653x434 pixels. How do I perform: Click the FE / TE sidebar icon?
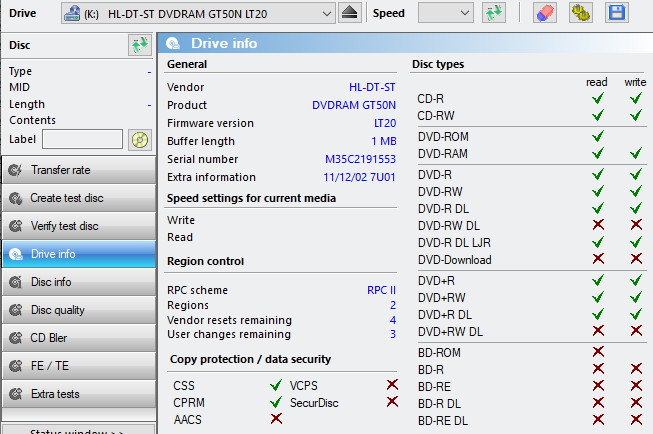coord(15,366)
